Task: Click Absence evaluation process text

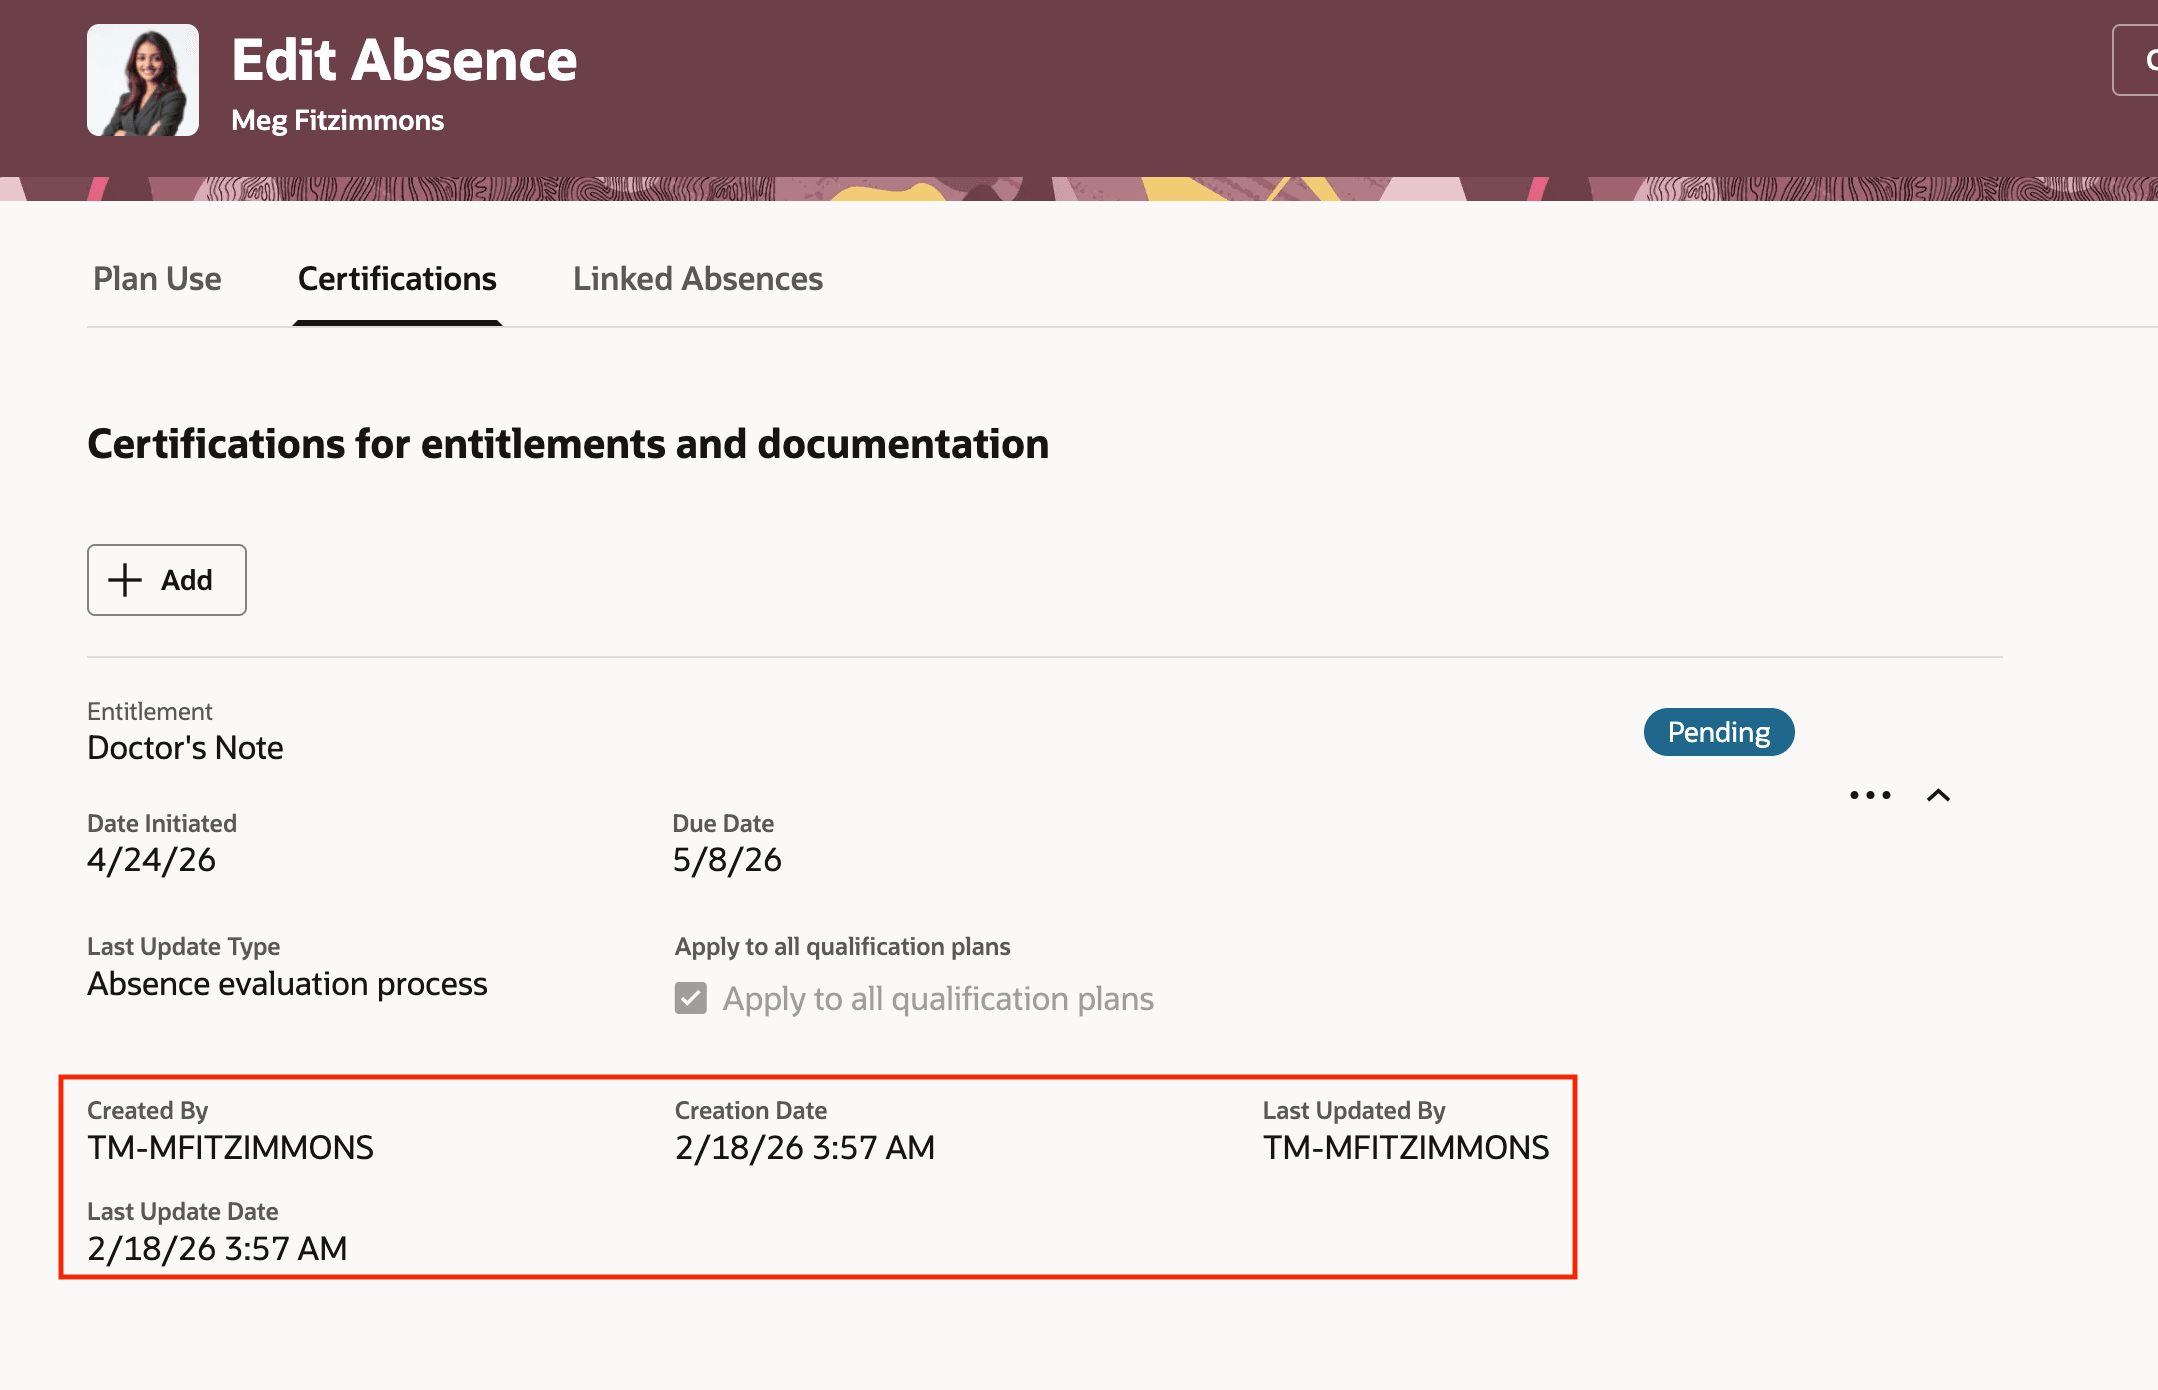Action: pos(287,984)
